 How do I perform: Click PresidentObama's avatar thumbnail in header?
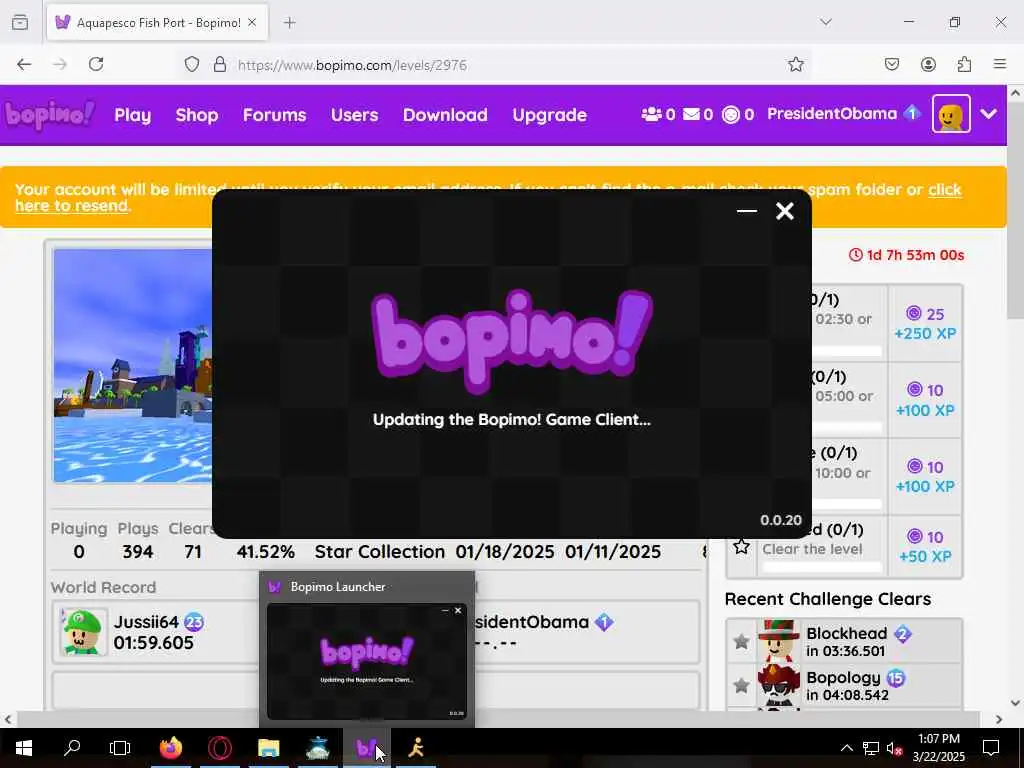[x=951, y=114]
